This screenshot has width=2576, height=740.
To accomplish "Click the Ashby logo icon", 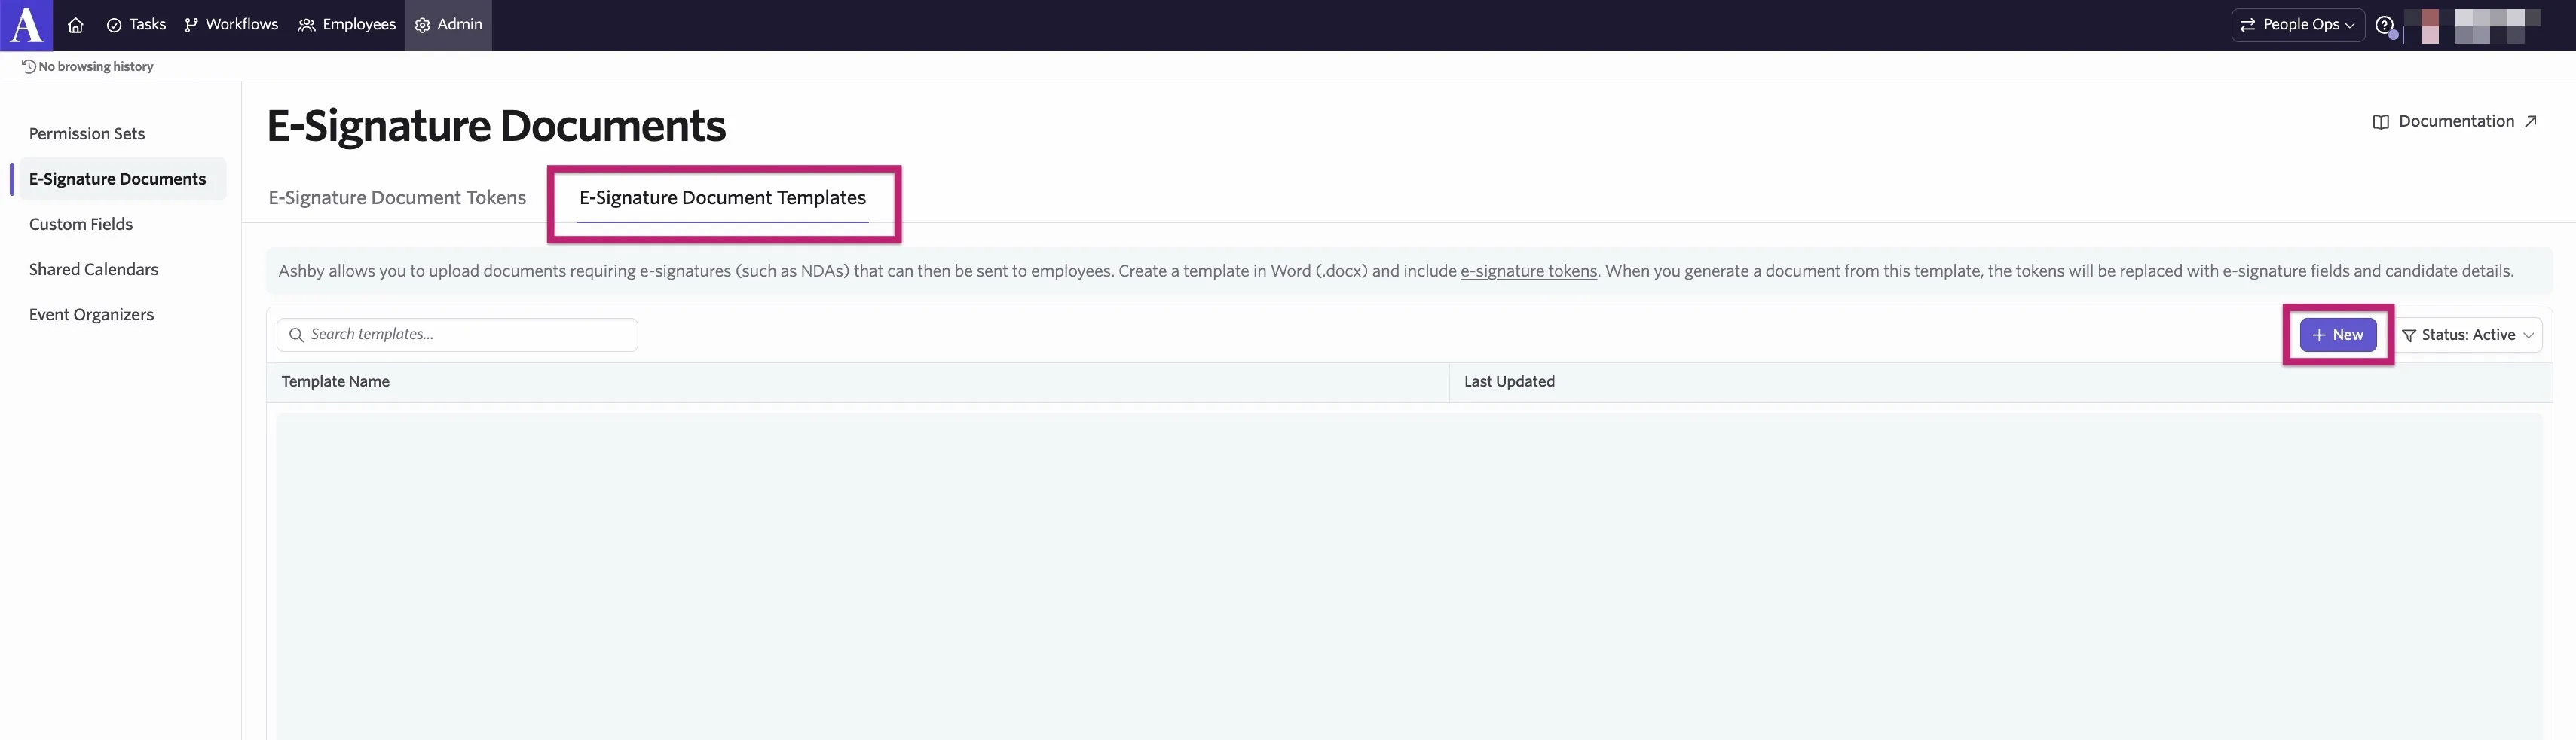I will 26,25.
